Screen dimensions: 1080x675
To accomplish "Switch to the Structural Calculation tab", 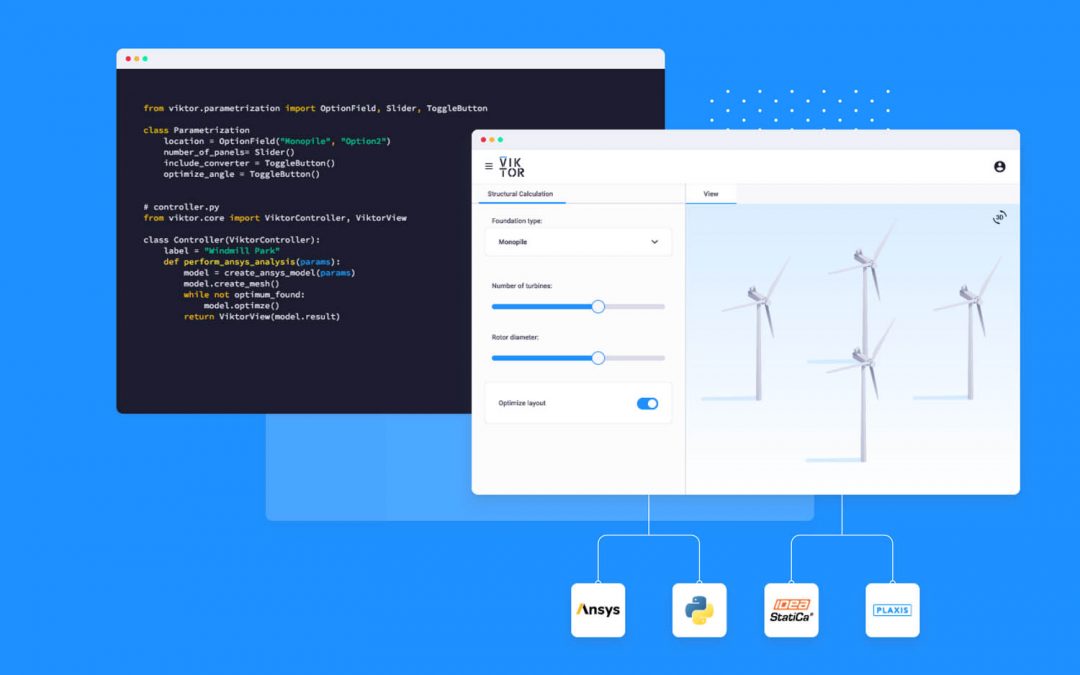I will (x=520, y=194).
